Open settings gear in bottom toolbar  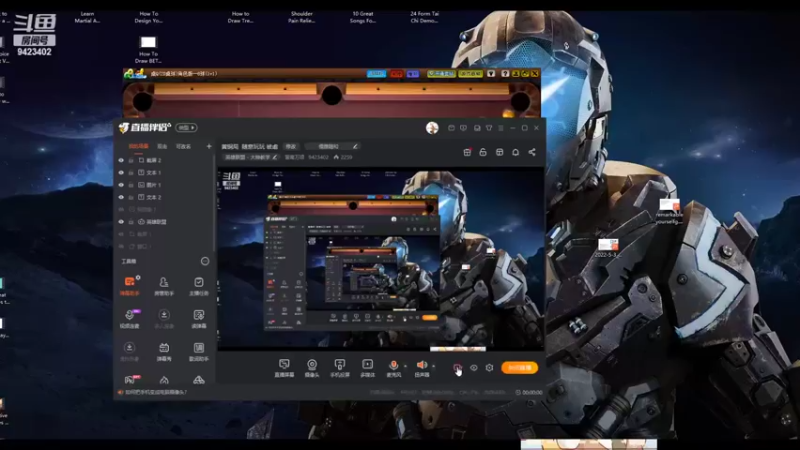489,368
